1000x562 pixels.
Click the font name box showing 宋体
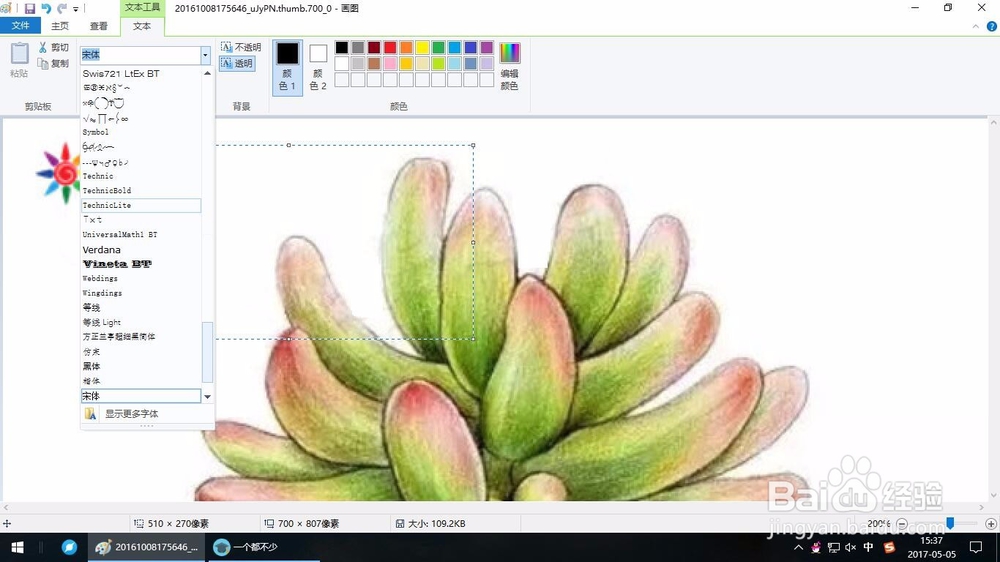[x=140, y=55]
